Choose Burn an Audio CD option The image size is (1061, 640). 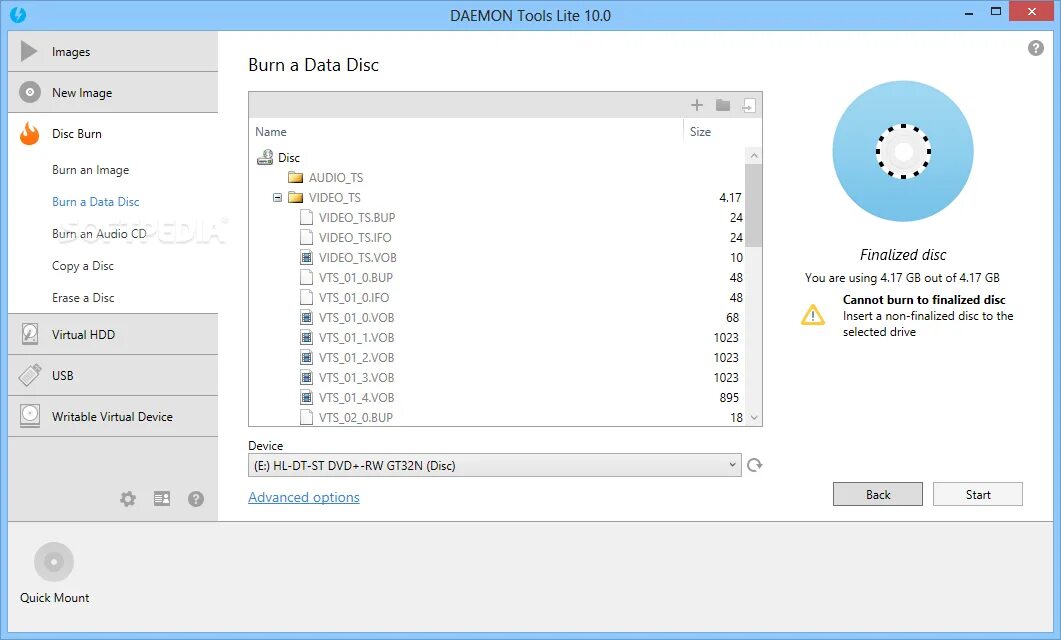99,233
